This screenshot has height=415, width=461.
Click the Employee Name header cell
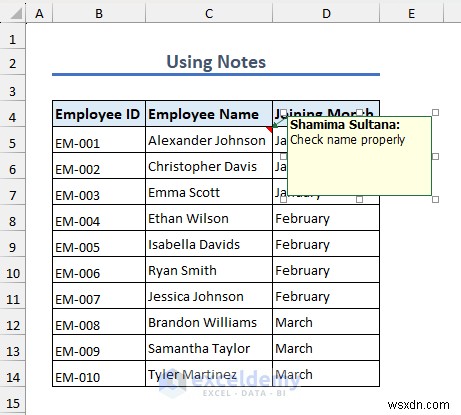209,114
